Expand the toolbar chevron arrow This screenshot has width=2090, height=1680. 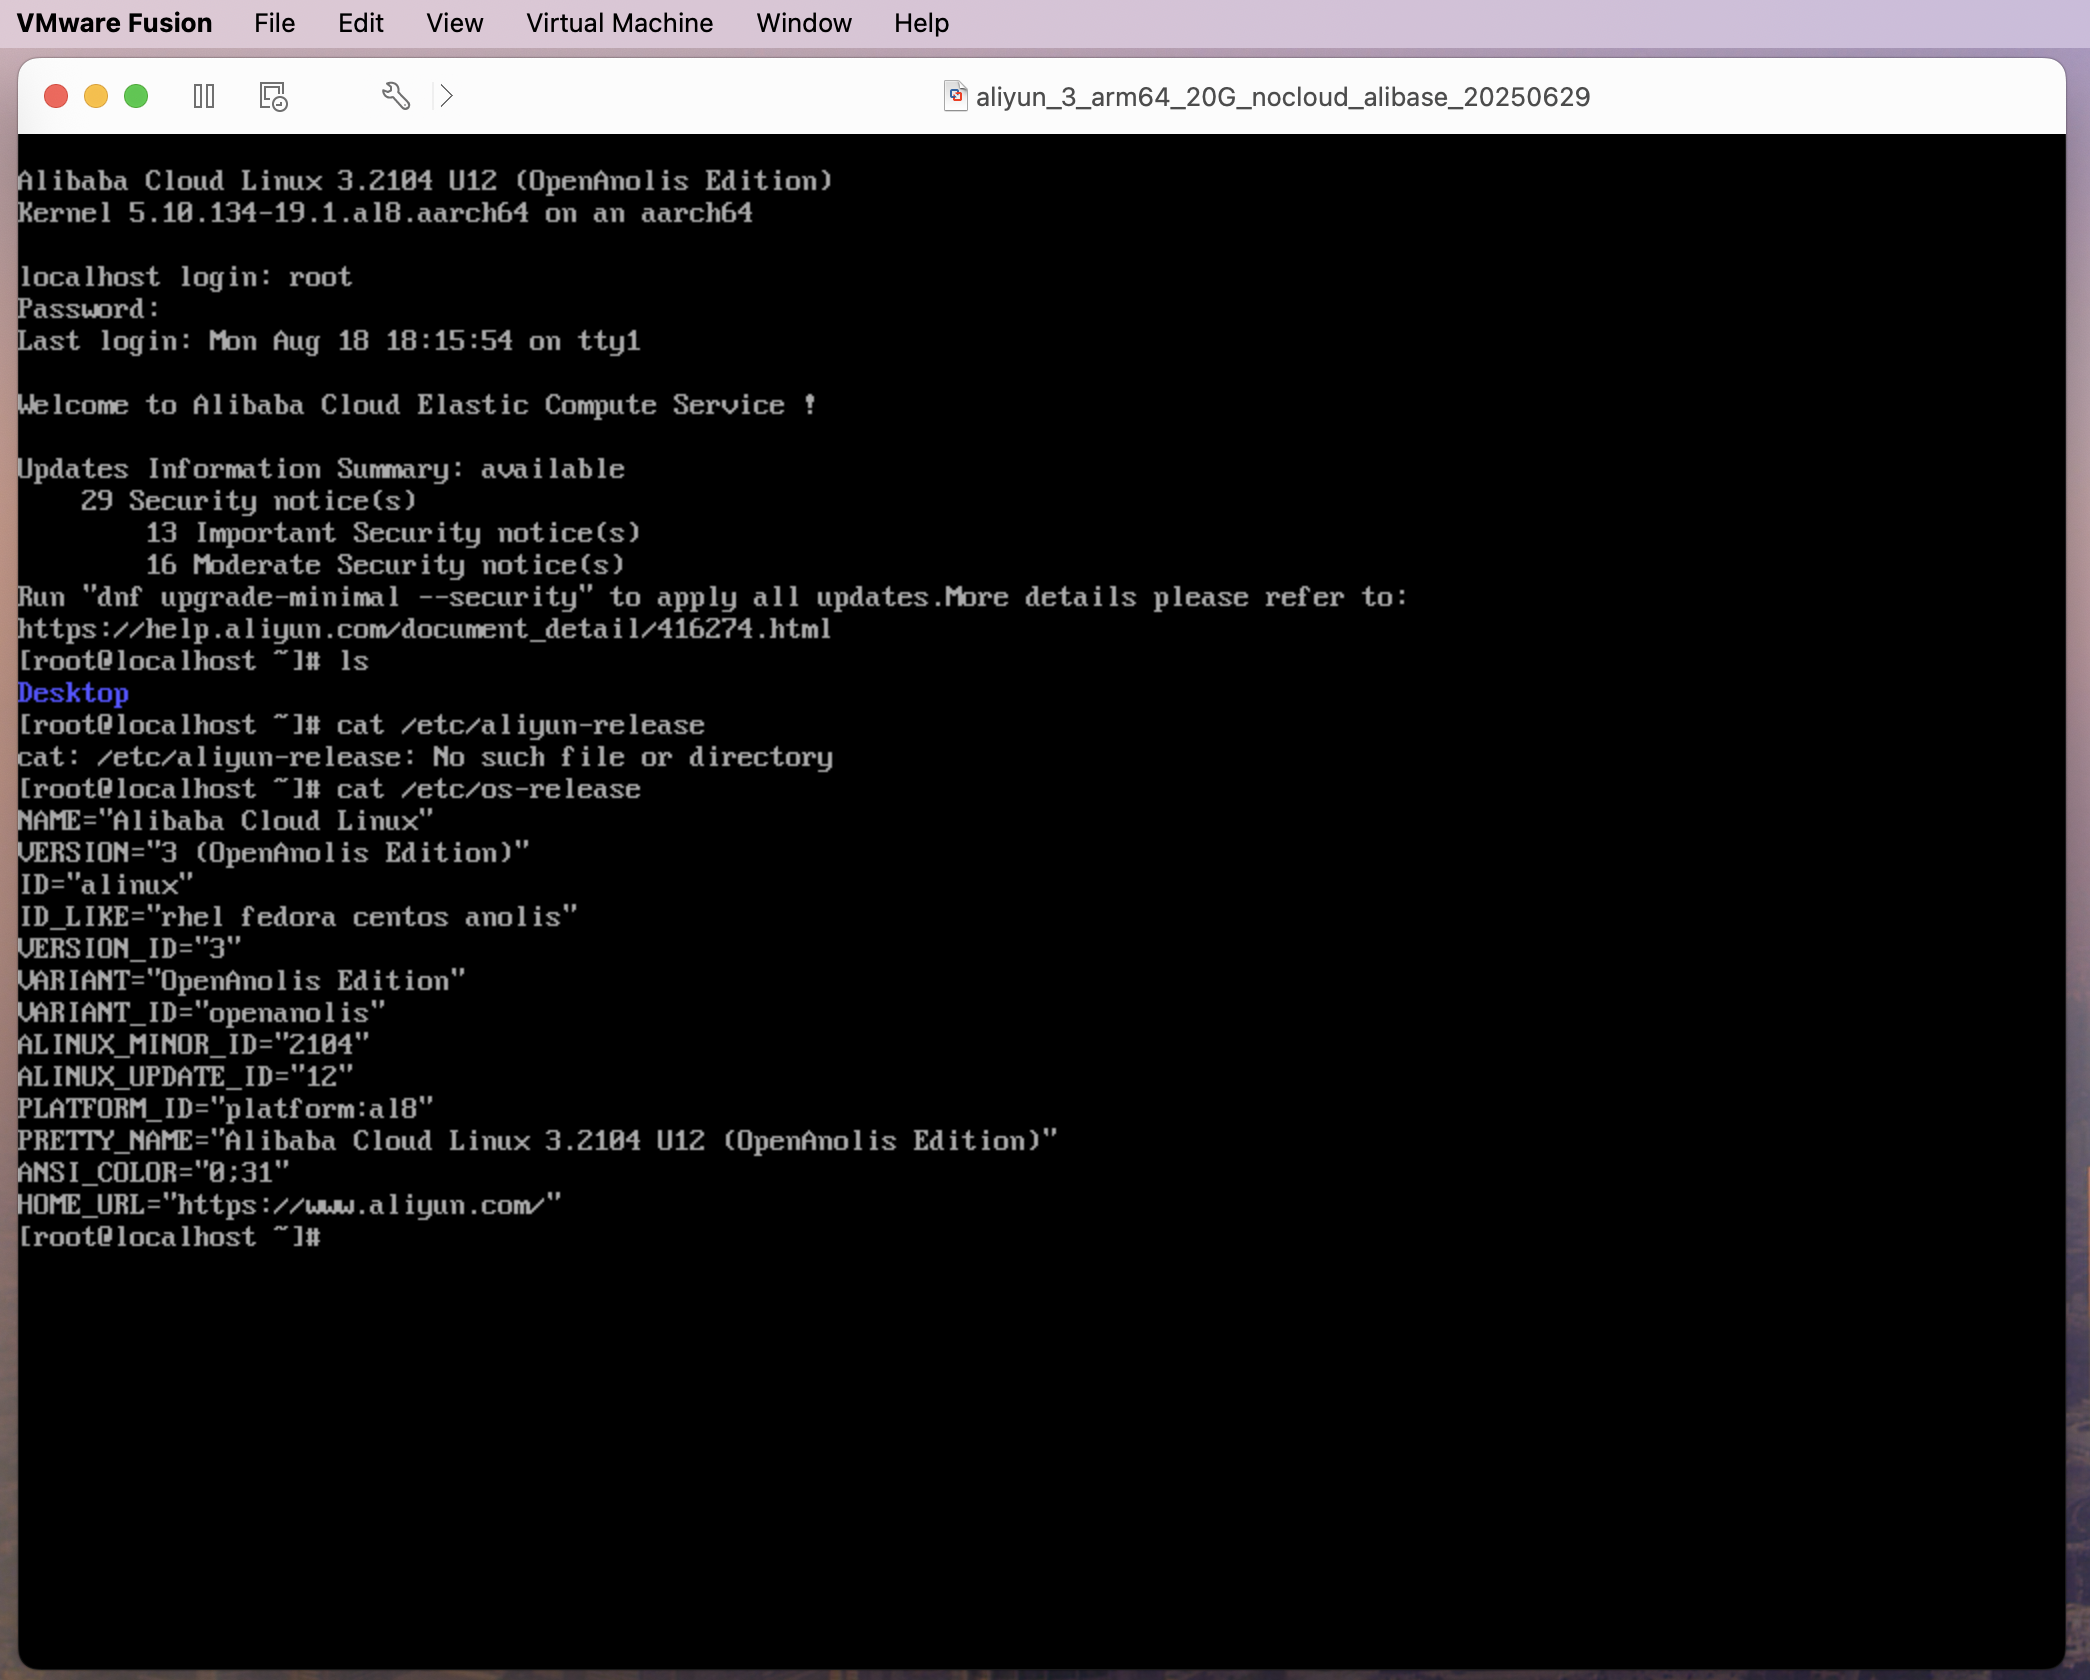point(447,96)
